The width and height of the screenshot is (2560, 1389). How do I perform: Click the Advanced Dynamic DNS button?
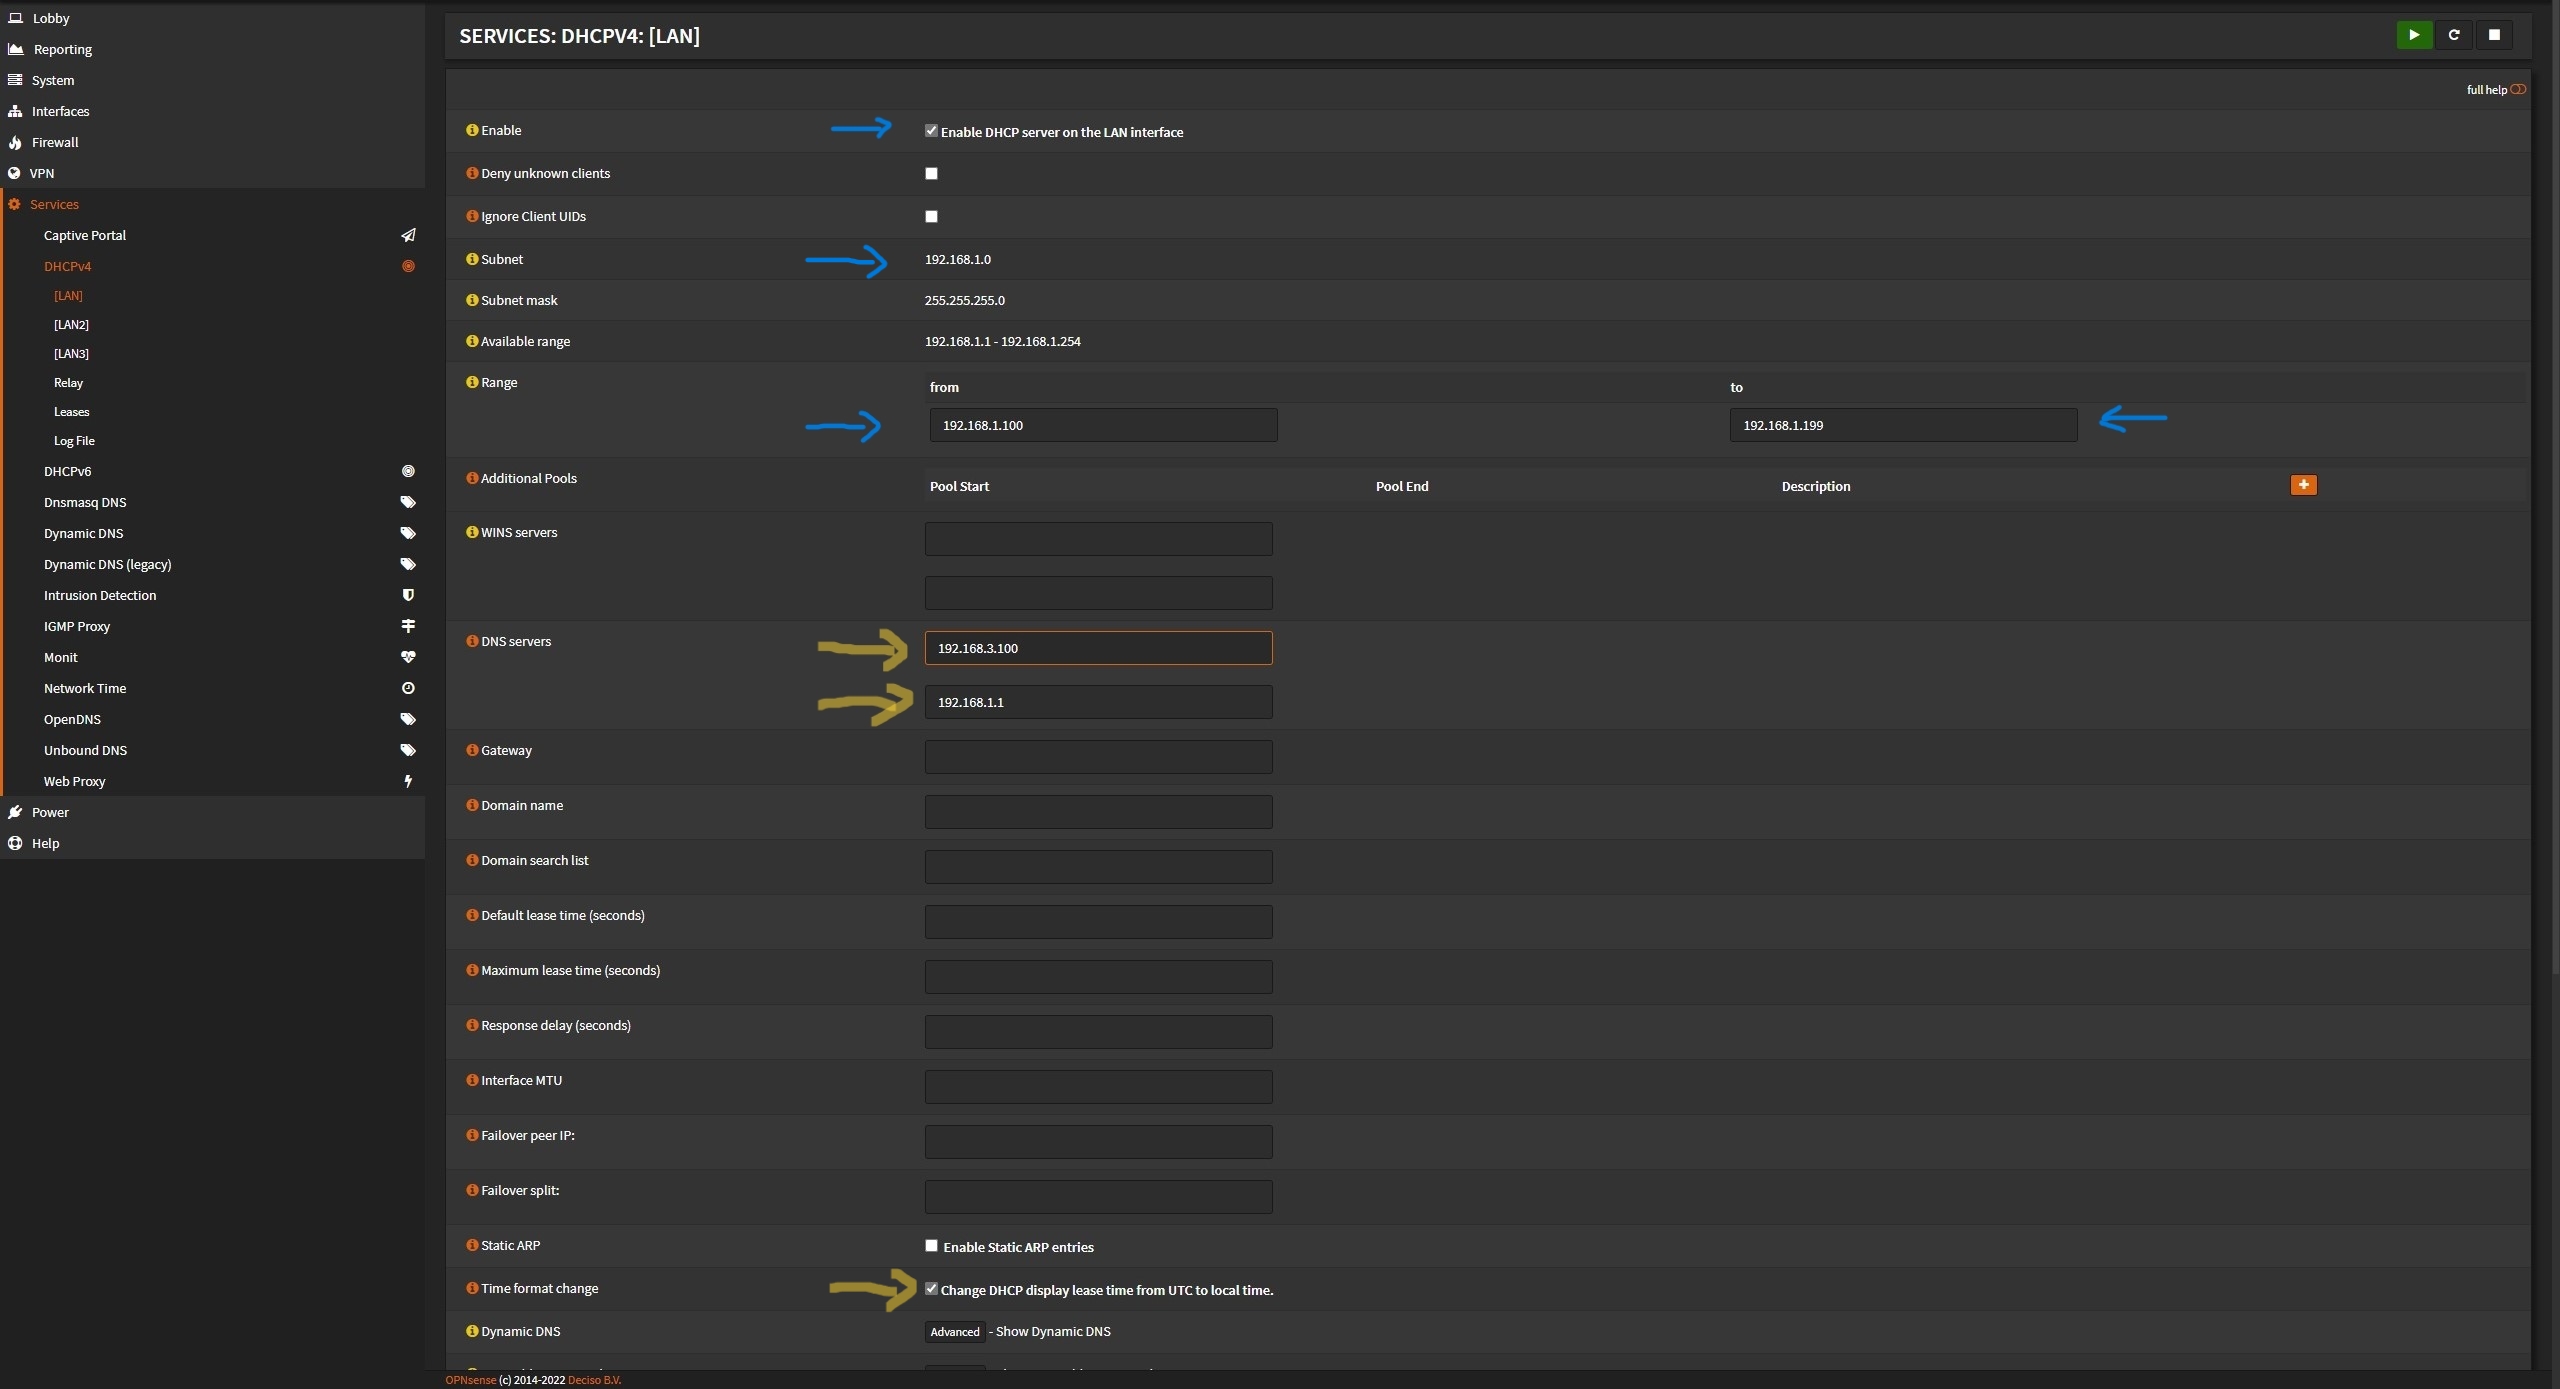(954, 1332)
